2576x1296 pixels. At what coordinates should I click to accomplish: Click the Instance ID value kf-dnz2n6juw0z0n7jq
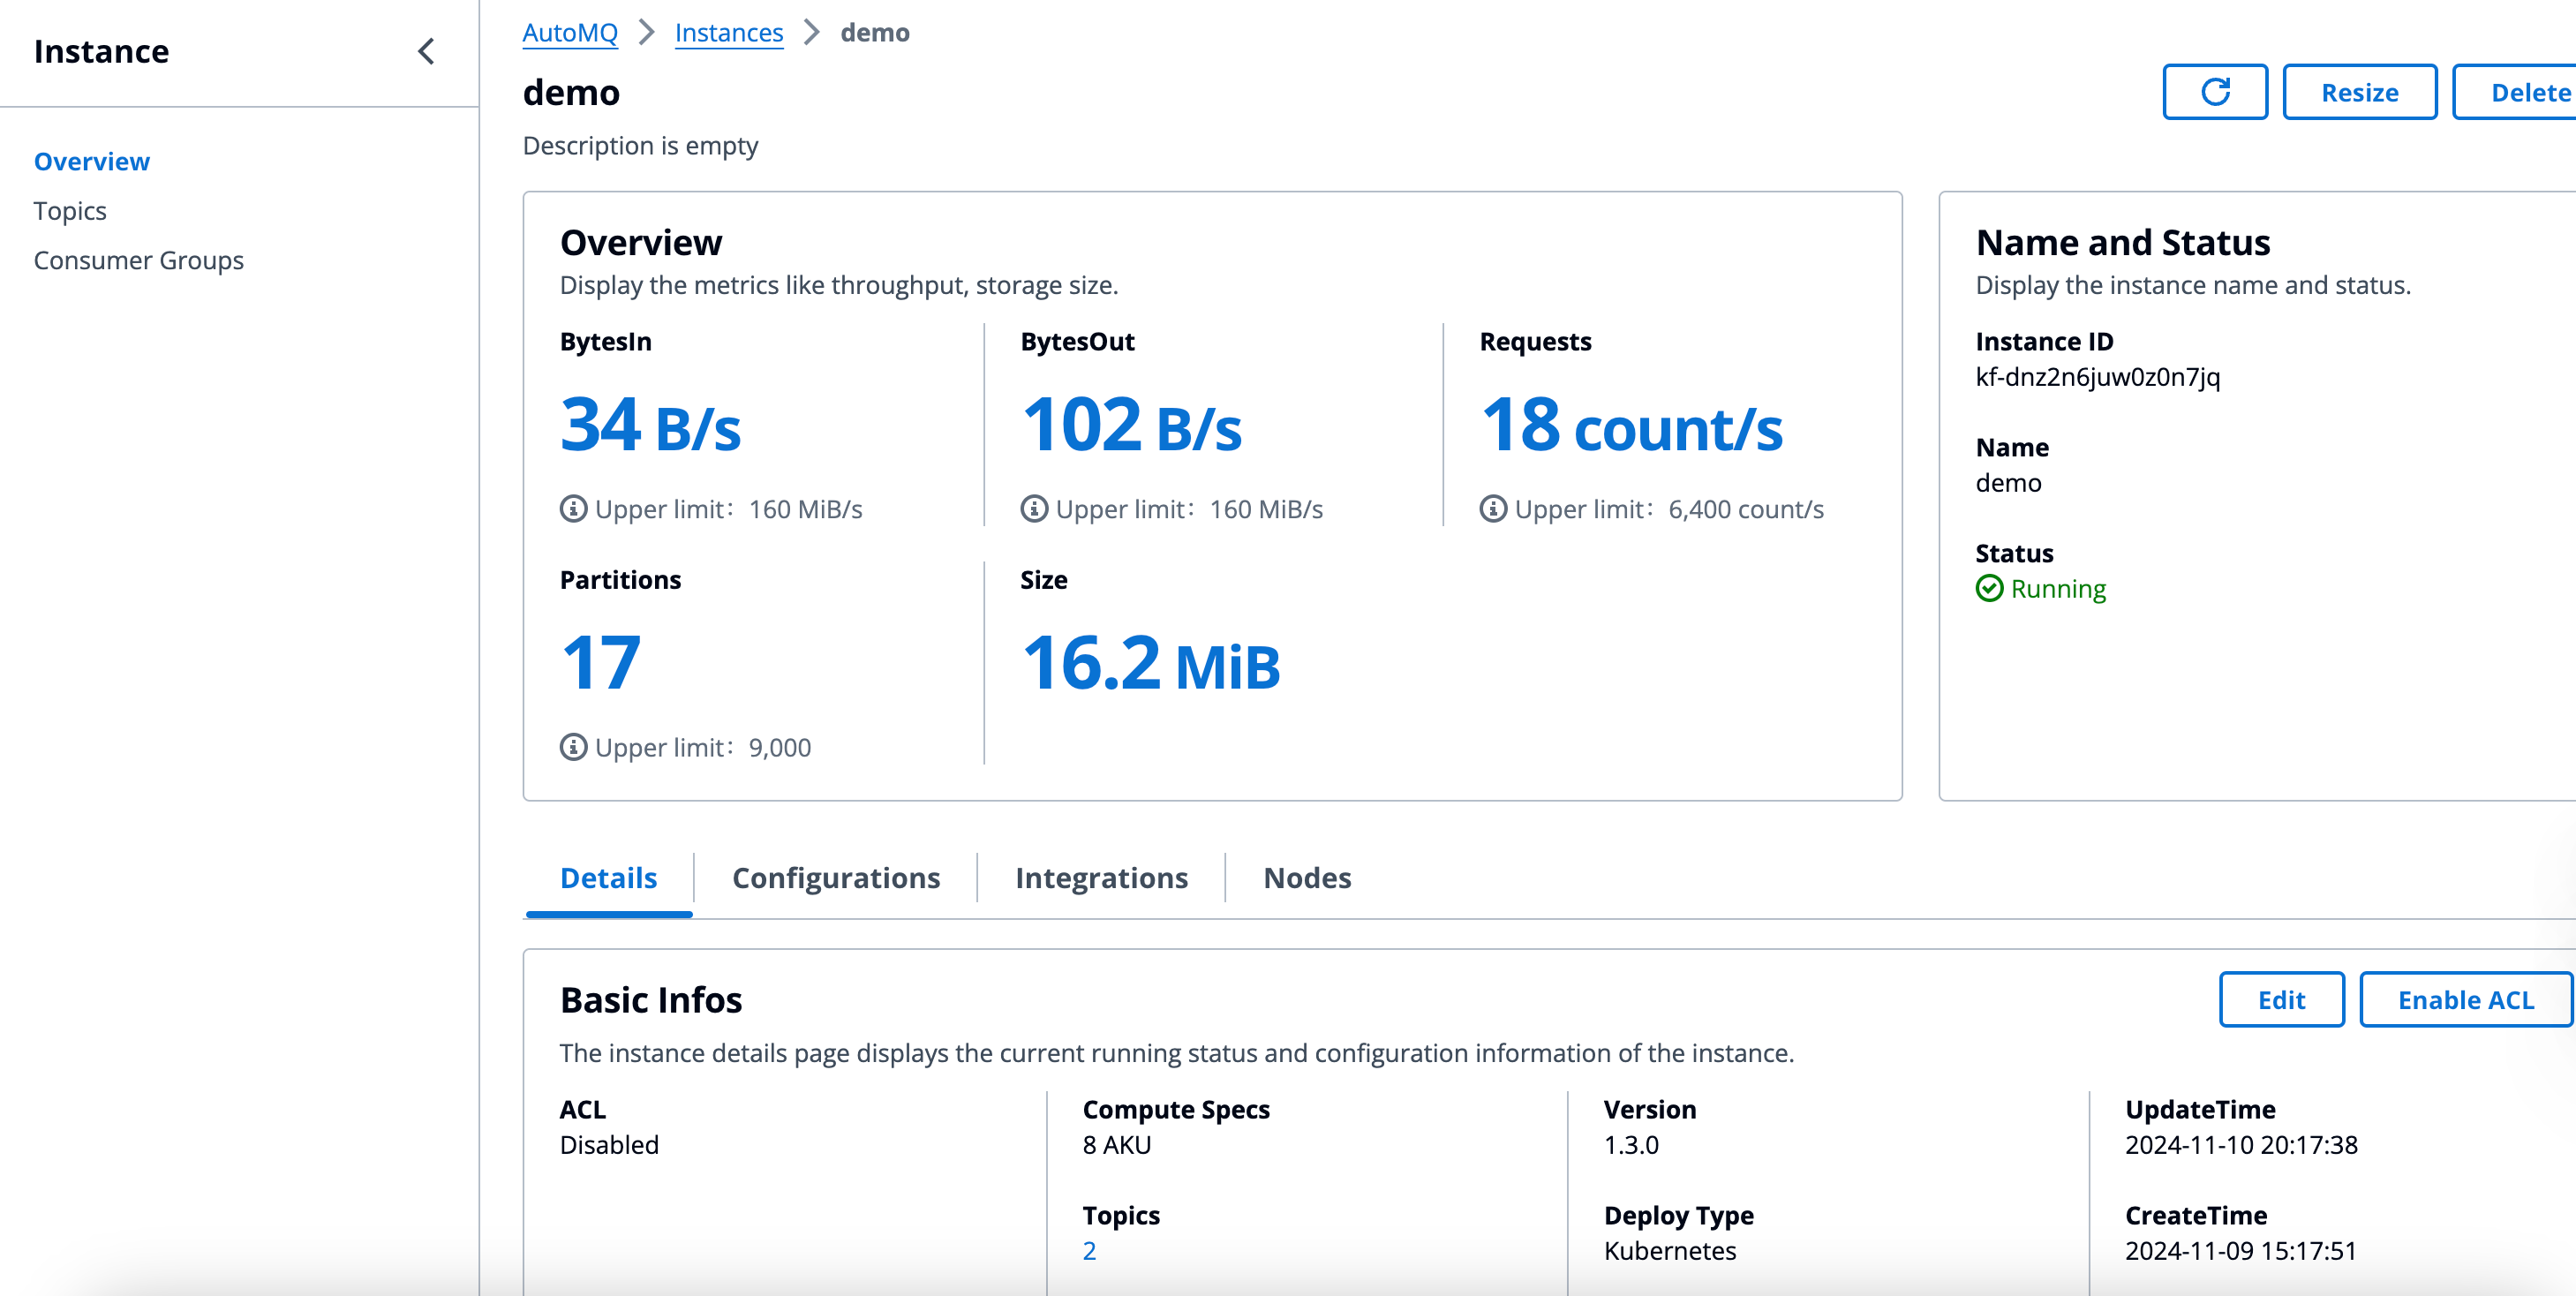[x=2098, y=377]
